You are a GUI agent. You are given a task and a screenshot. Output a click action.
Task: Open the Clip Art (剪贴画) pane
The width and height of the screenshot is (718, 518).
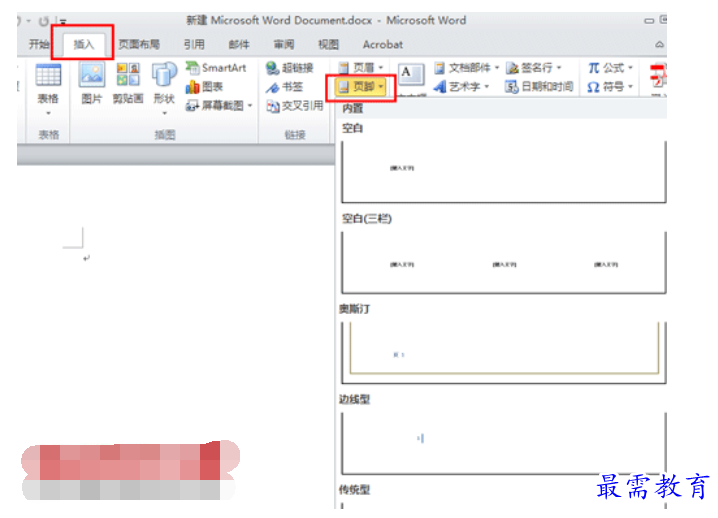[128, 84]
